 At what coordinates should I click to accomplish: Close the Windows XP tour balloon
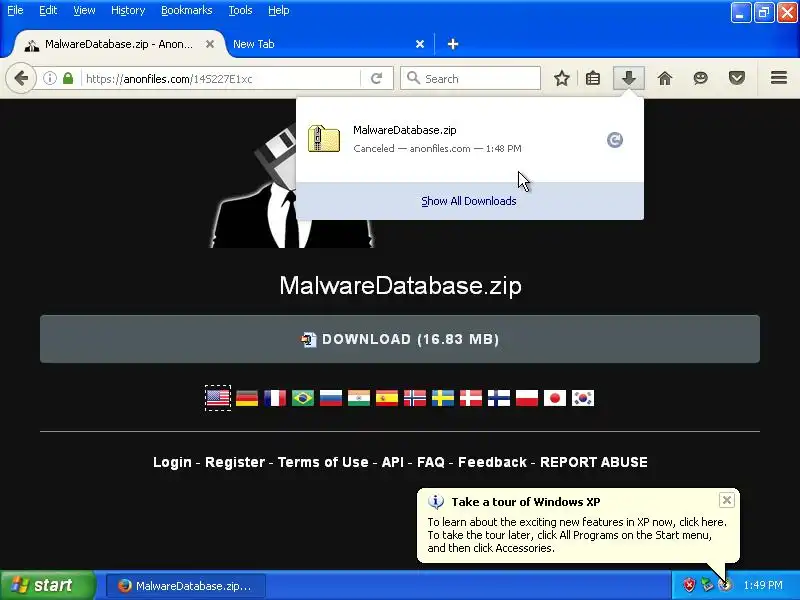pyautogui.click(x=727, y=500)
